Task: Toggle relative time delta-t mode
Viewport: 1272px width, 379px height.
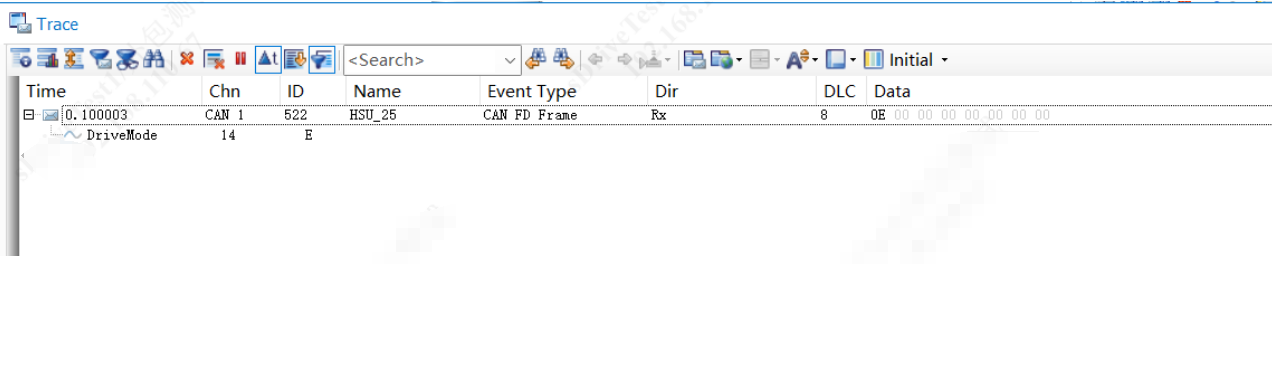Action: 267,59
